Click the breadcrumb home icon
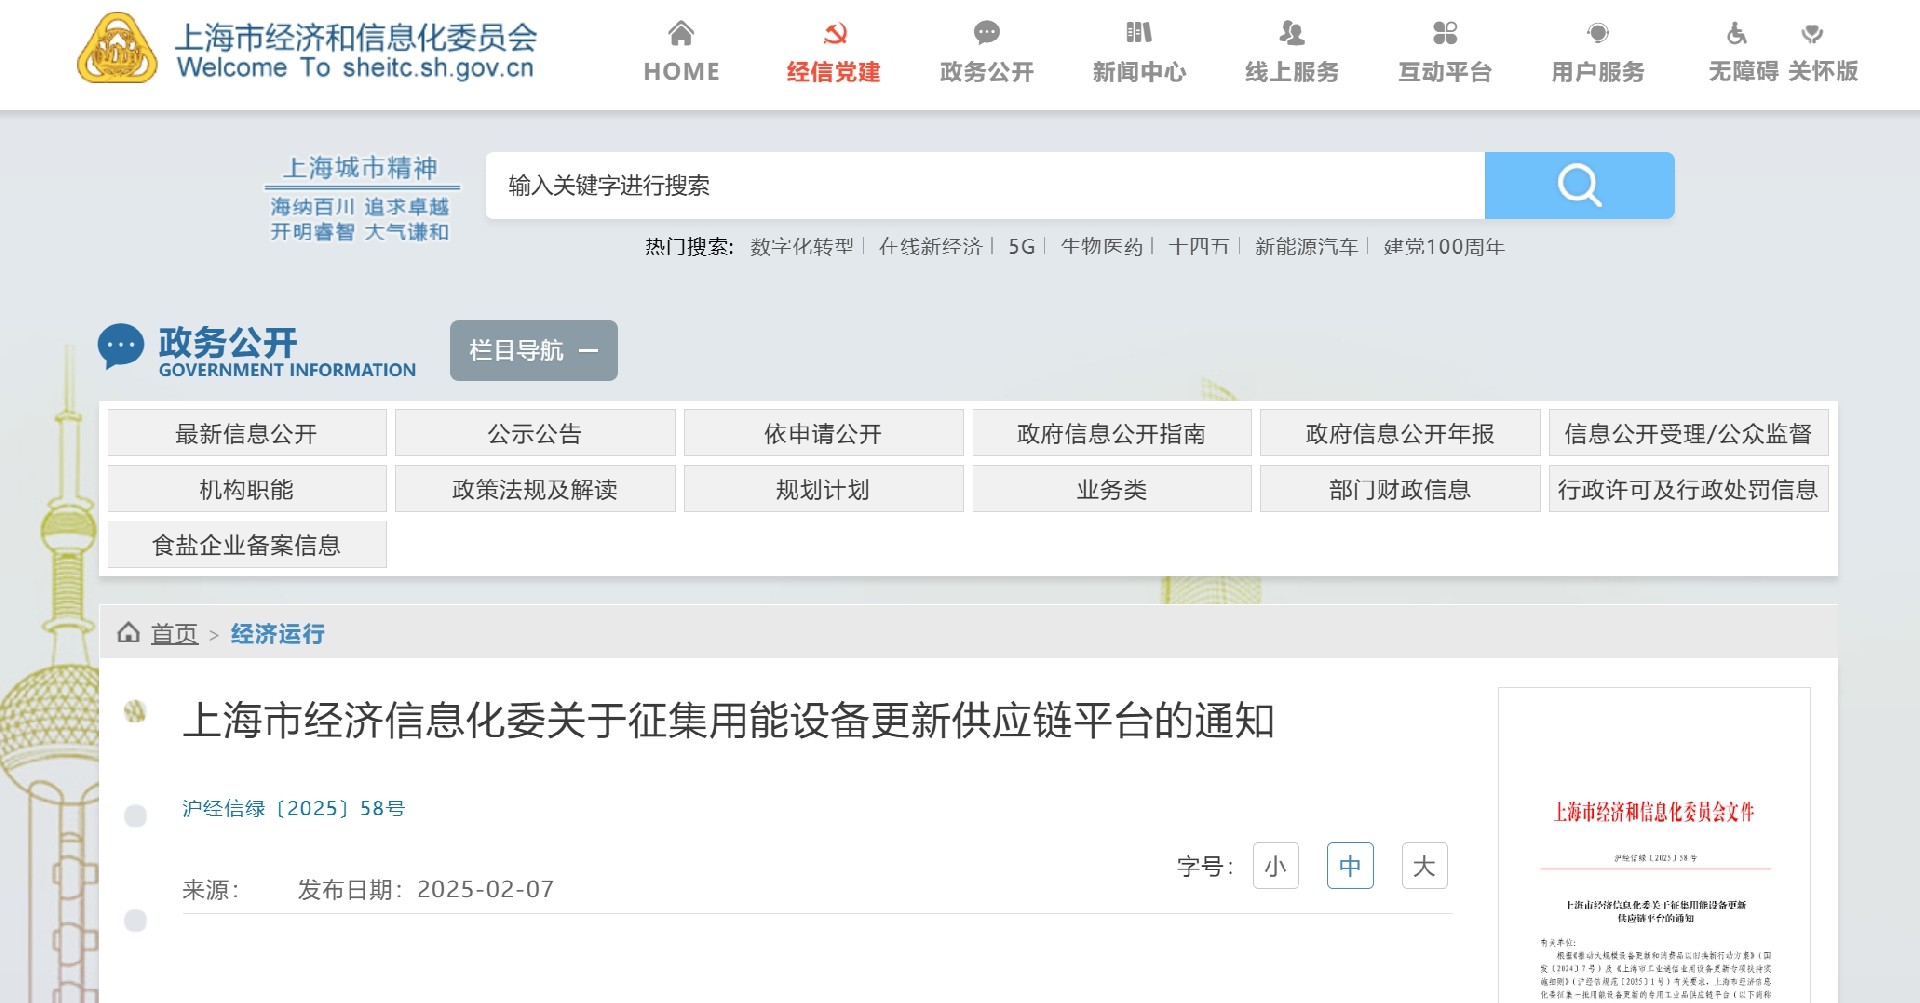1920x1003 pixels. pyautogui.click(x=128, y=633)
